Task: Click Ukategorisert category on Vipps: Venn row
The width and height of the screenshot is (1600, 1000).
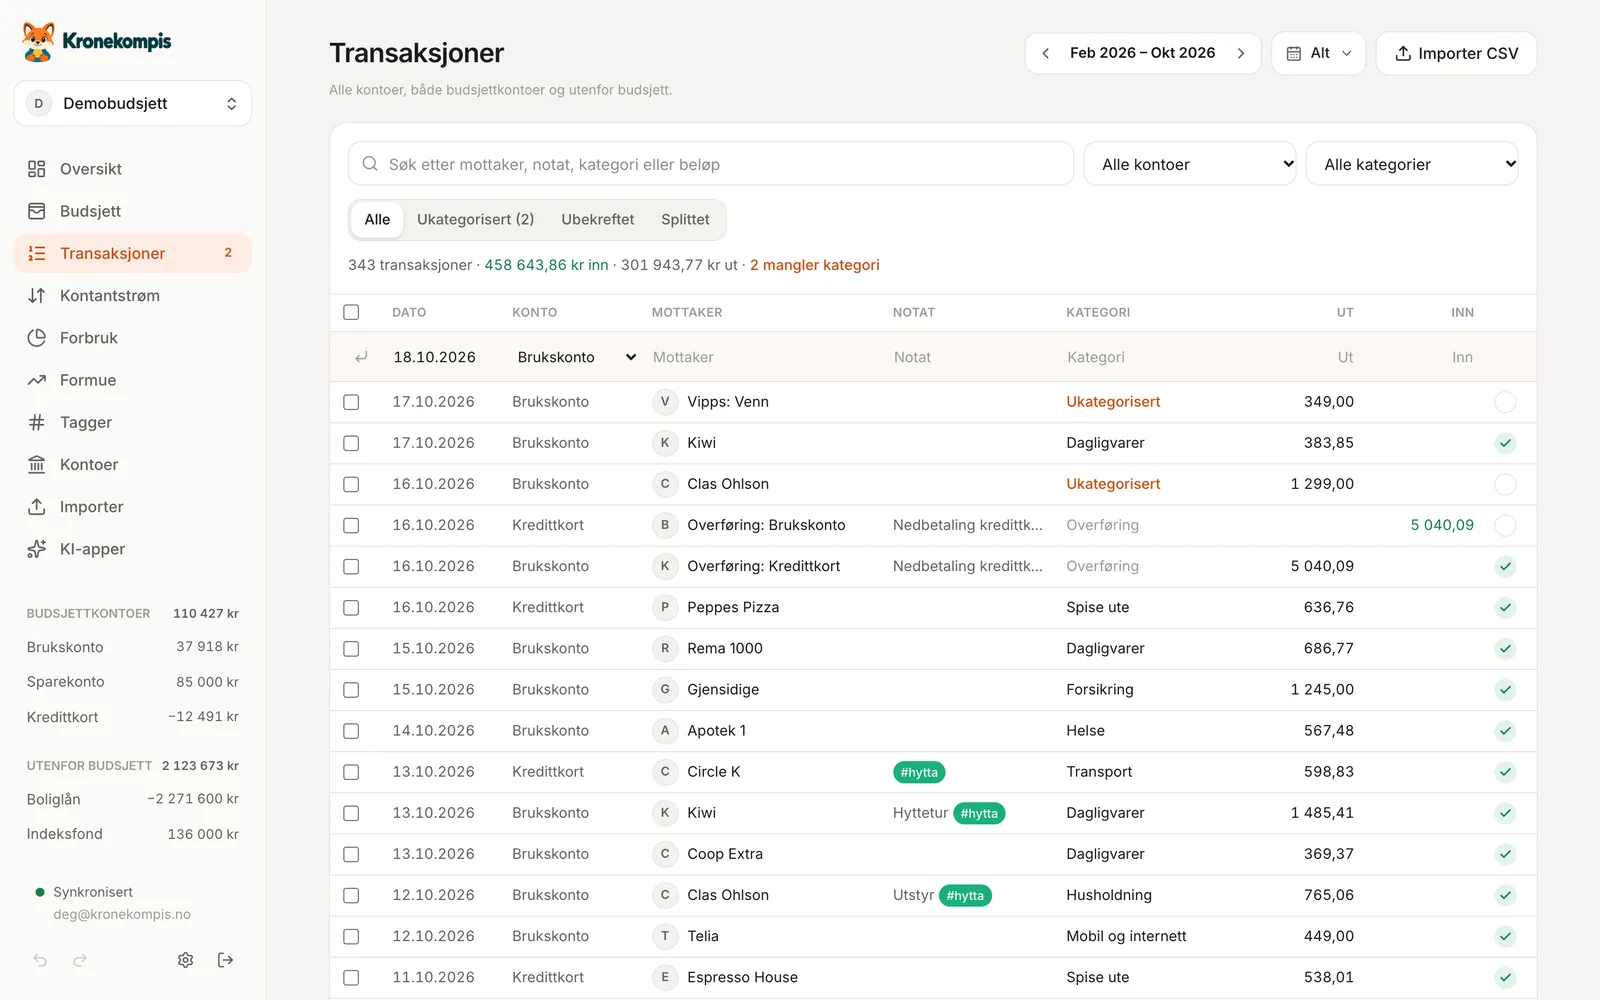Action: (x=1113, y=402)
